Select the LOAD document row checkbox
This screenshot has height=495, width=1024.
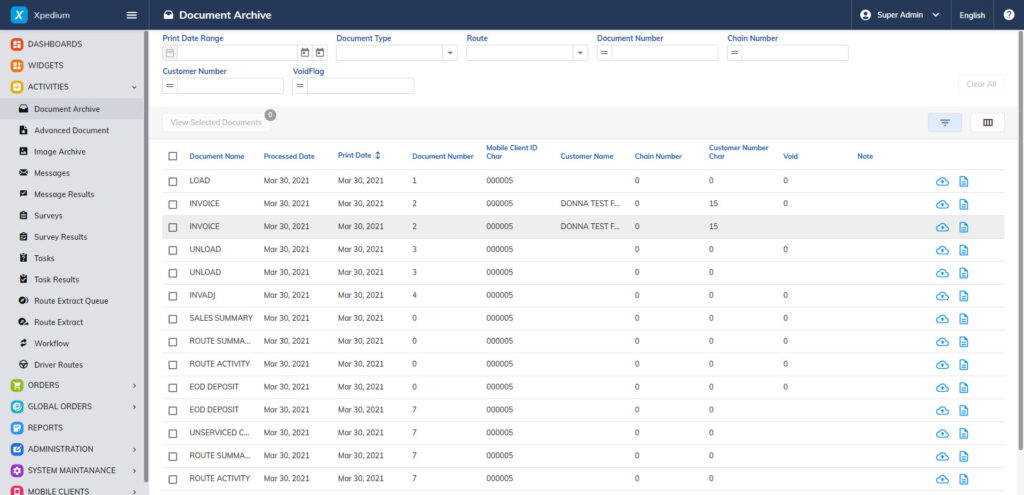point(173,181)
